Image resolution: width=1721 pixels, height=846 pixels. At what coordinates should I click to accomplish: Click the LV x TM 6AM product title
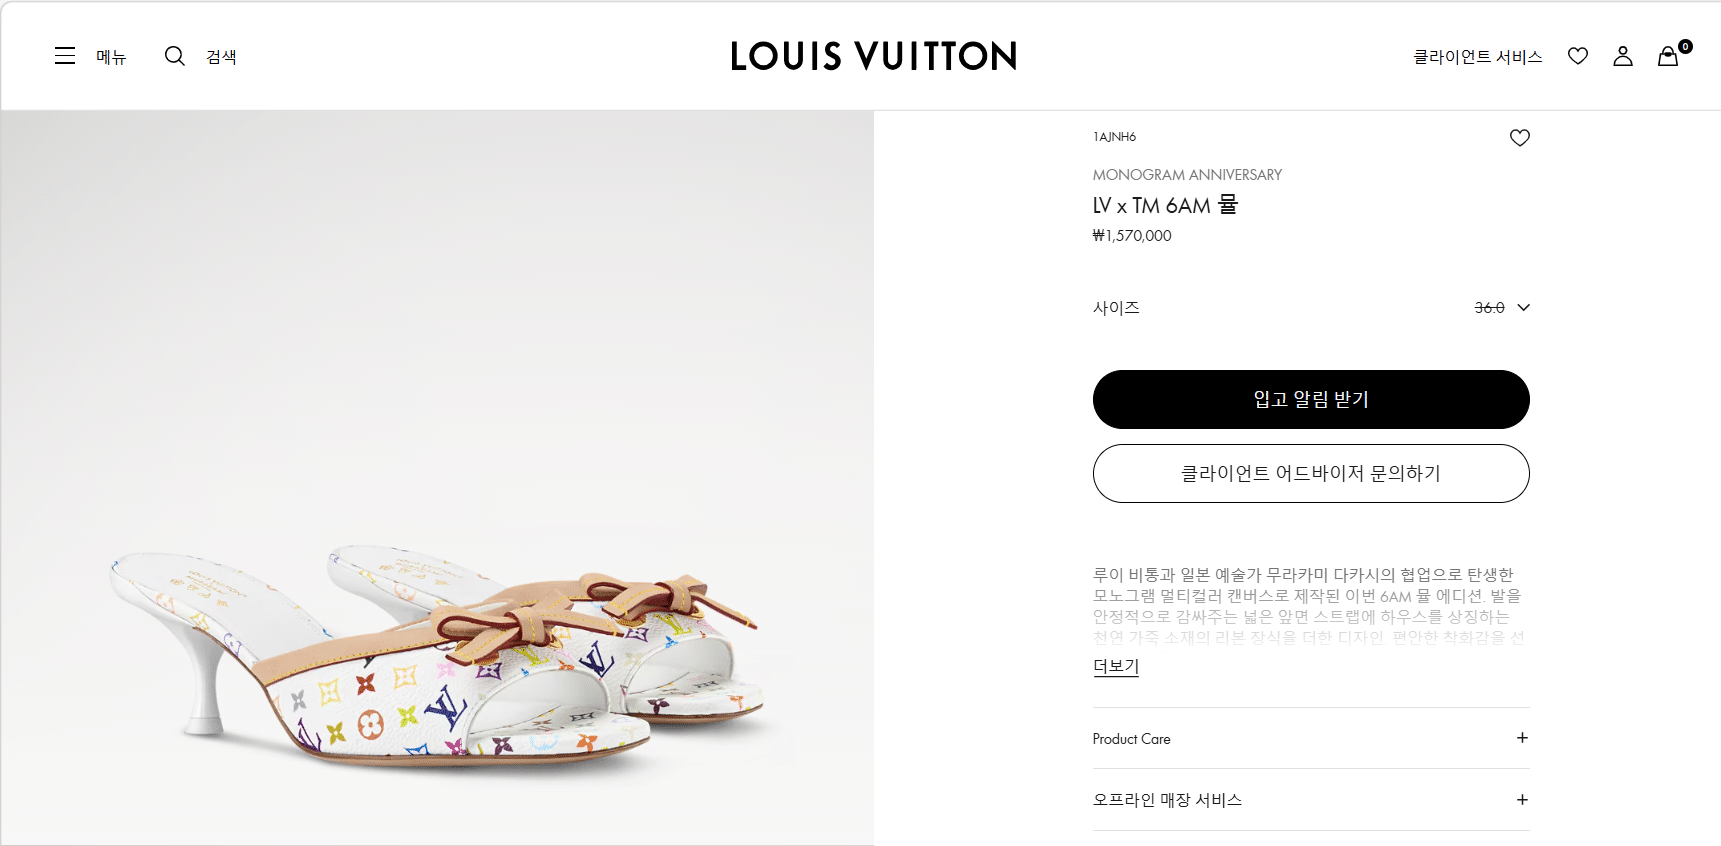click(1165, 205)
